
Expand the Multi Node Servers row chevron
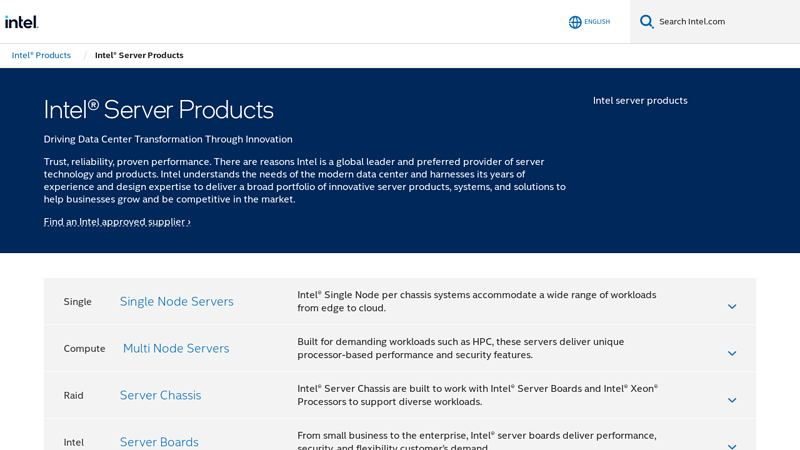click(732, 354)
